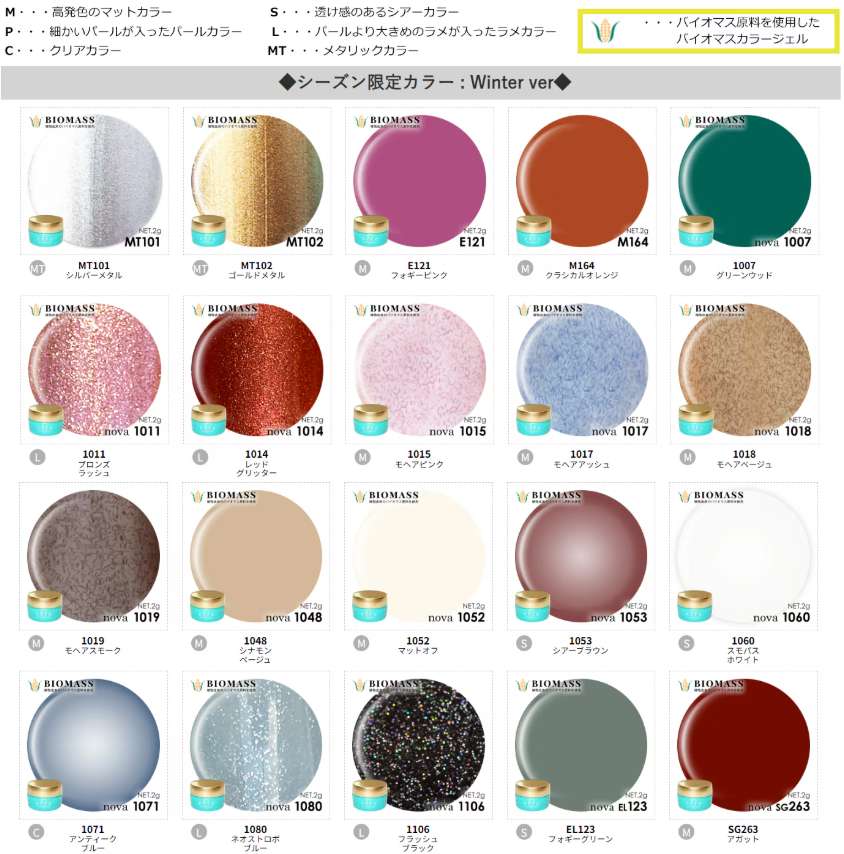Click the MT badge icon beside MT101
844x854 pixels.
(37, 268)
